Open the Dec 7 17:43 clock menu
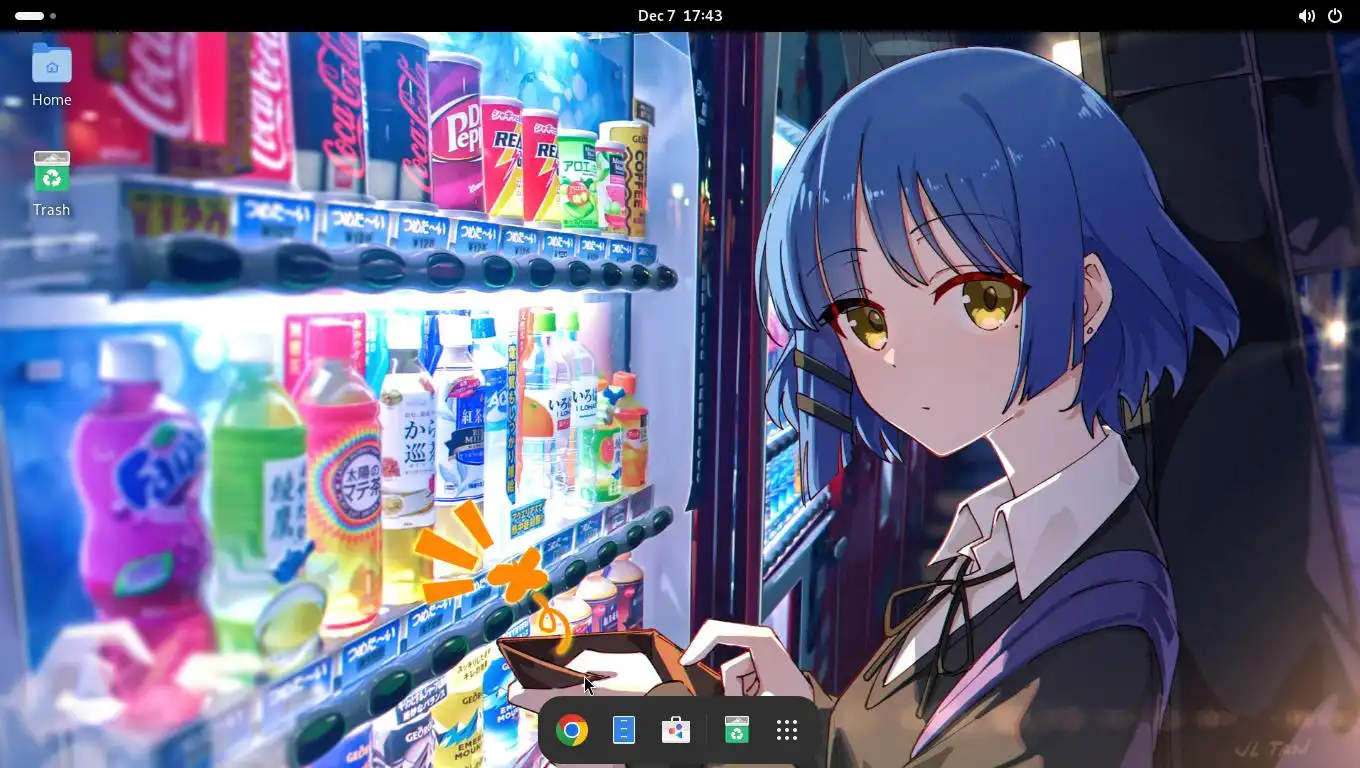Viewport: 1360px width, 768px height. 680,16
